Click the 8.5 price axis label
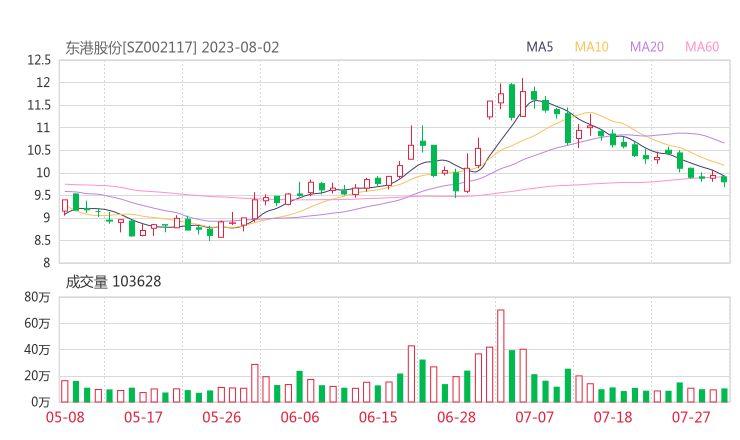This screenshot has height=440, width=740. coord(42,241)
